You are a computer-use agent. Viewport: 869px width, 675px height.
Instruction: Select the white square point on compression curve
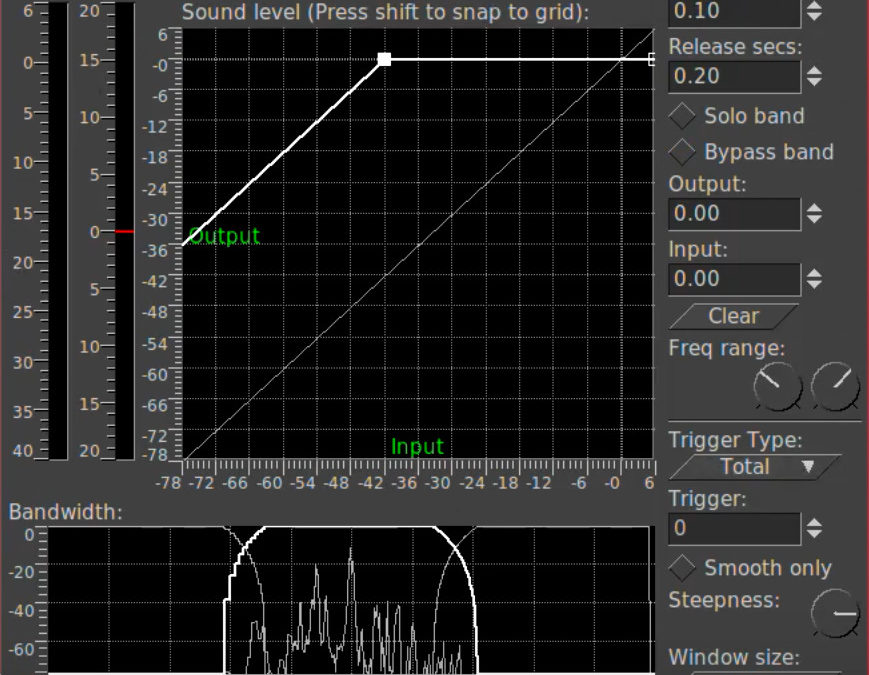point(384,60)
